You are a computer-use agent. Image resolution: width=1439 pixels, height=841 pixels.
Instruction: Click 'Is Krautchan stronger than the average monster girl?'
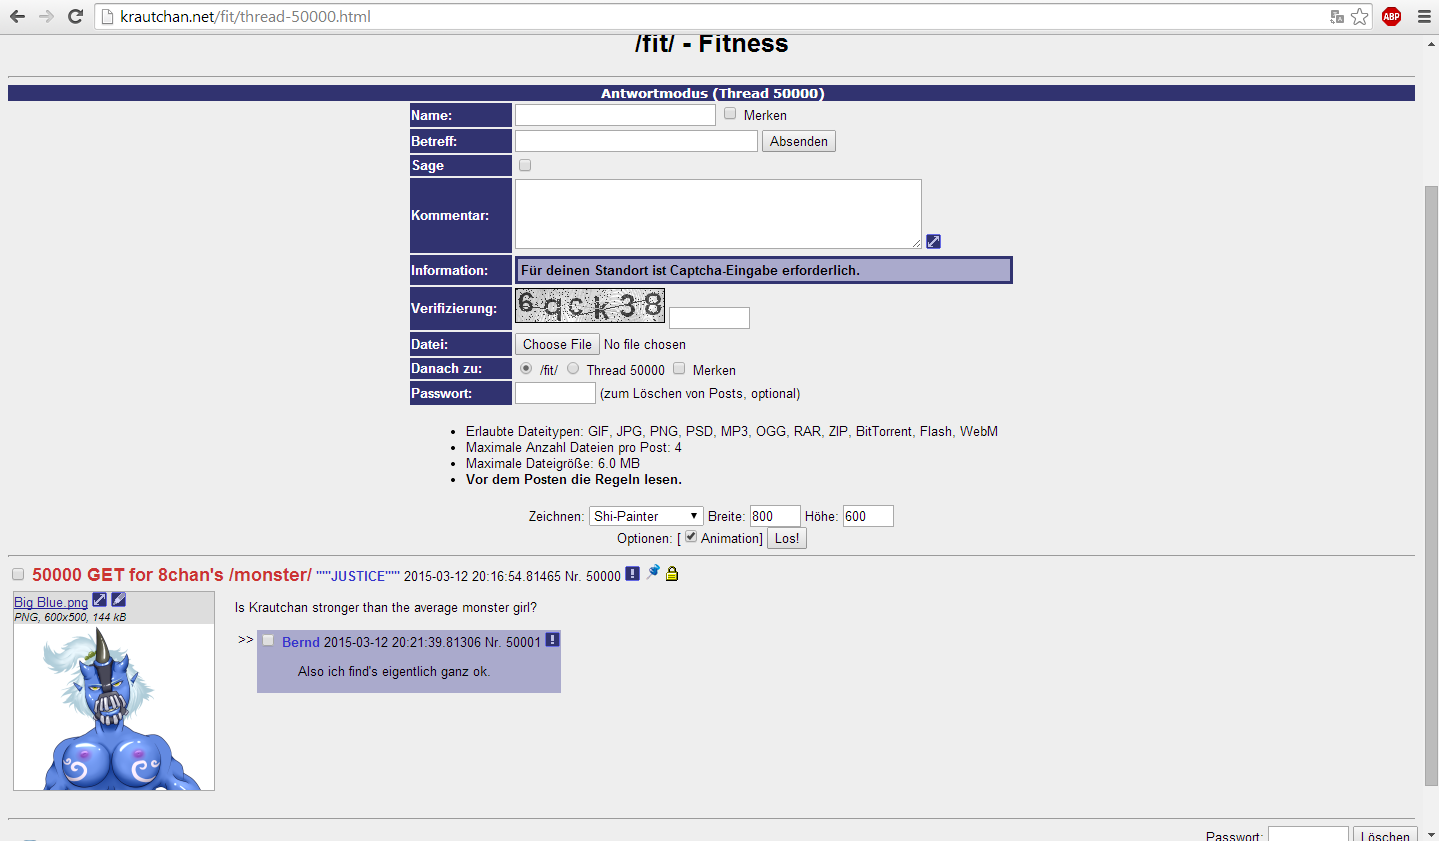click(x=386, y=607)
